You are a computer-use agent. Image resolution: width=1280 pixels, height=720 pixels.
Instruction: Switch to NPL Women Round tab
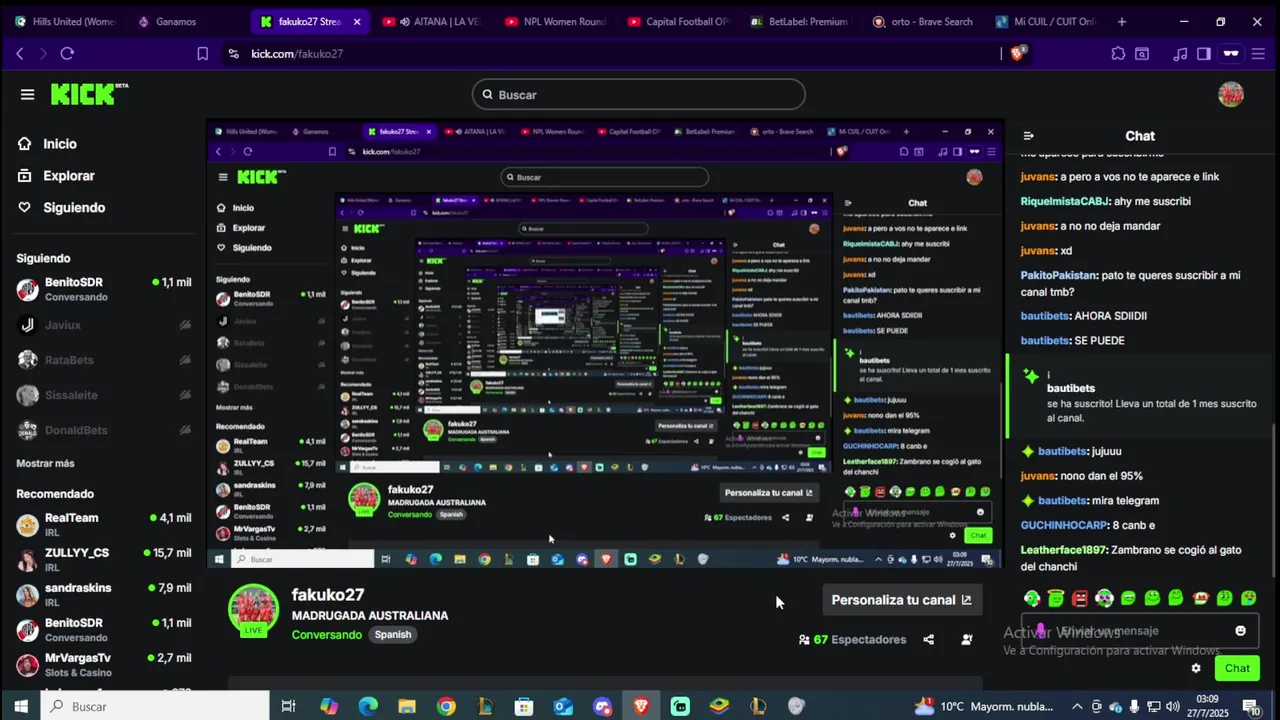pyautogui.click(x=555, y=21)
